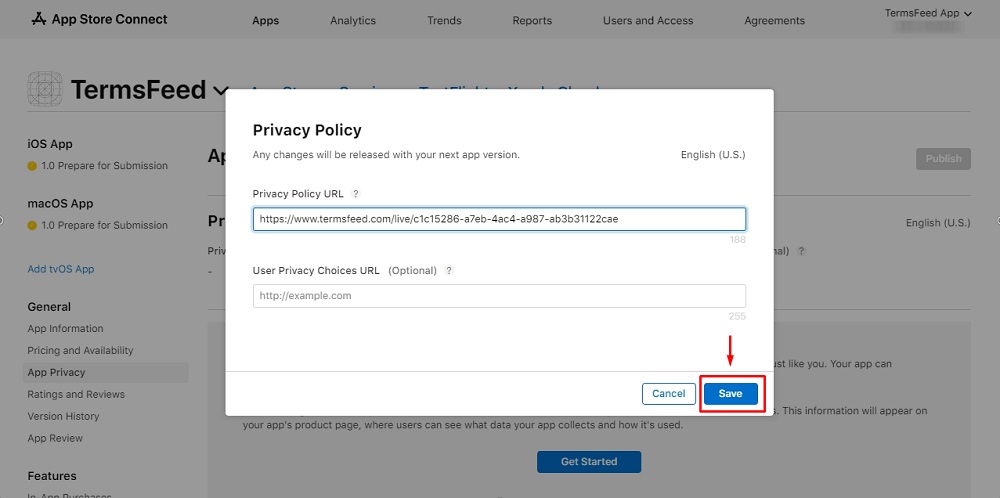The height and width of the screenshot is (498, 1000).
Task: Open App Review in sidebar
Action: coord(55,439)
